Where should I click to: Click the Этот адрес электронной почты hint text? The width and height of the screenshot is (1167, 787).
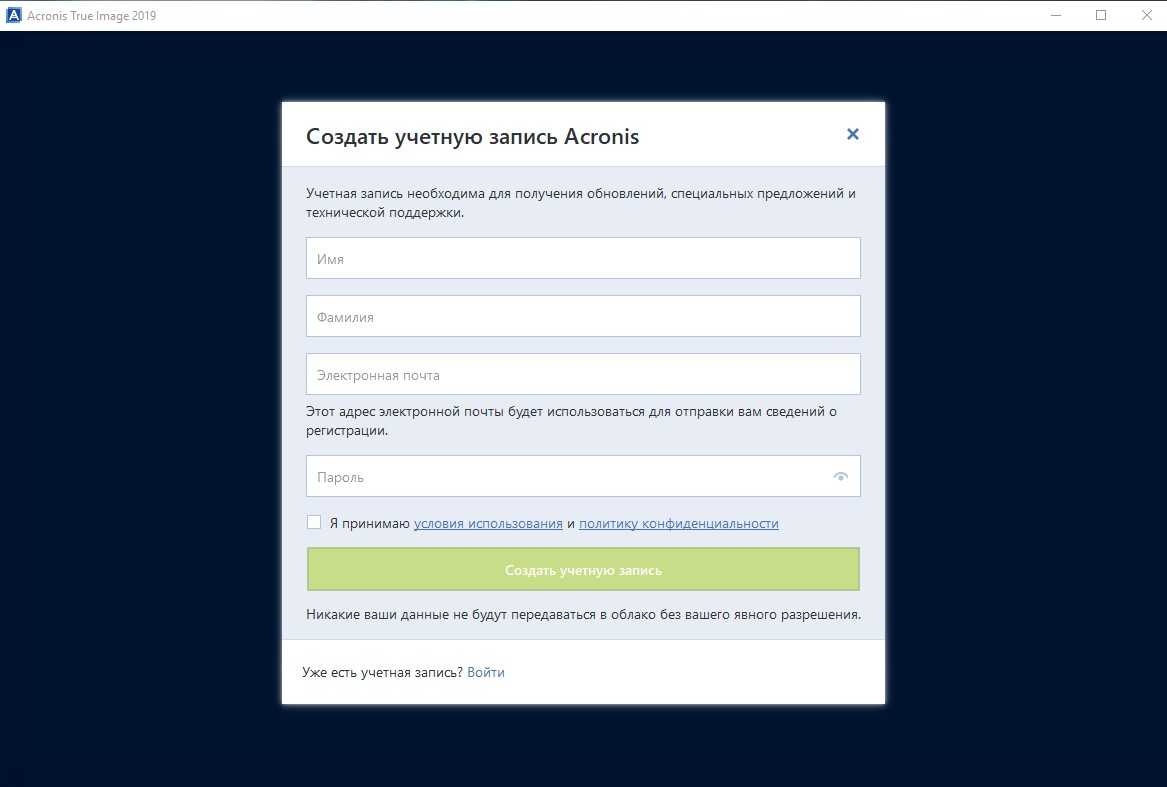[x=572, y=421]
